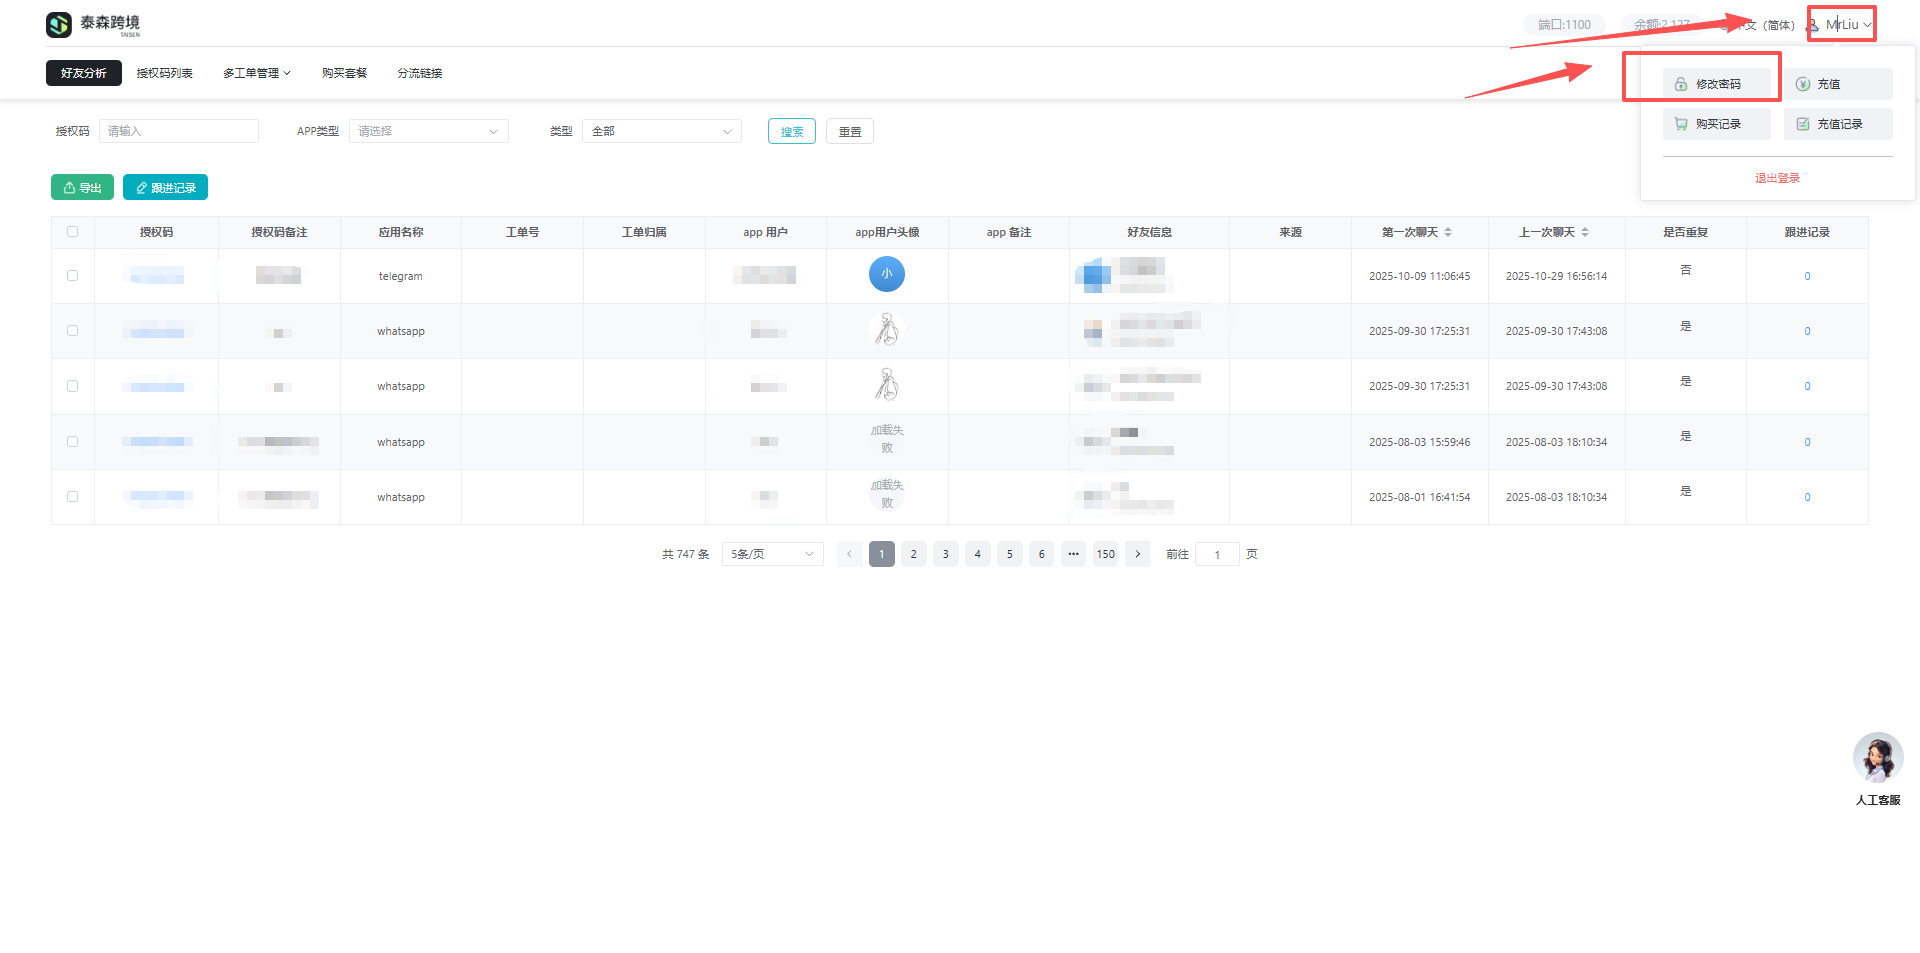1920x953 pixels.
Task: Toggle the select-all checkbox in table header
Action: pos(72,232)
